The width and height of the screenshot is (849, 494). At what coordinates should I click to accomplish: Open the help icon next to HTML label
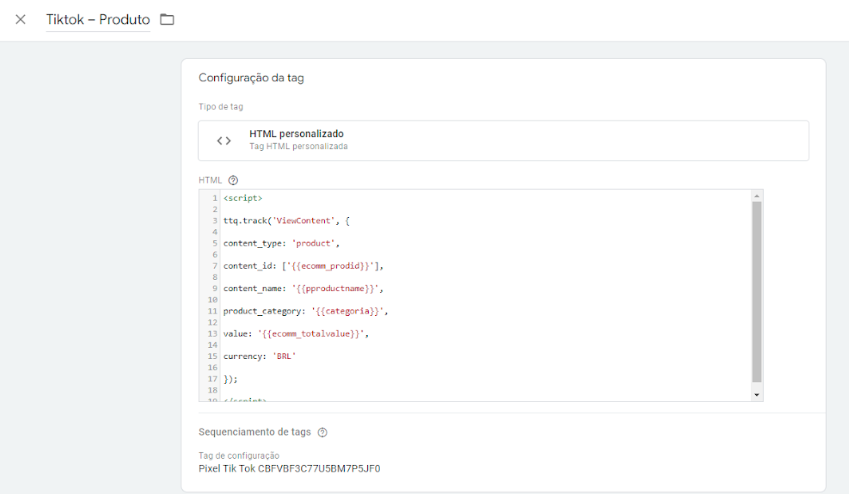pos(233,180)
